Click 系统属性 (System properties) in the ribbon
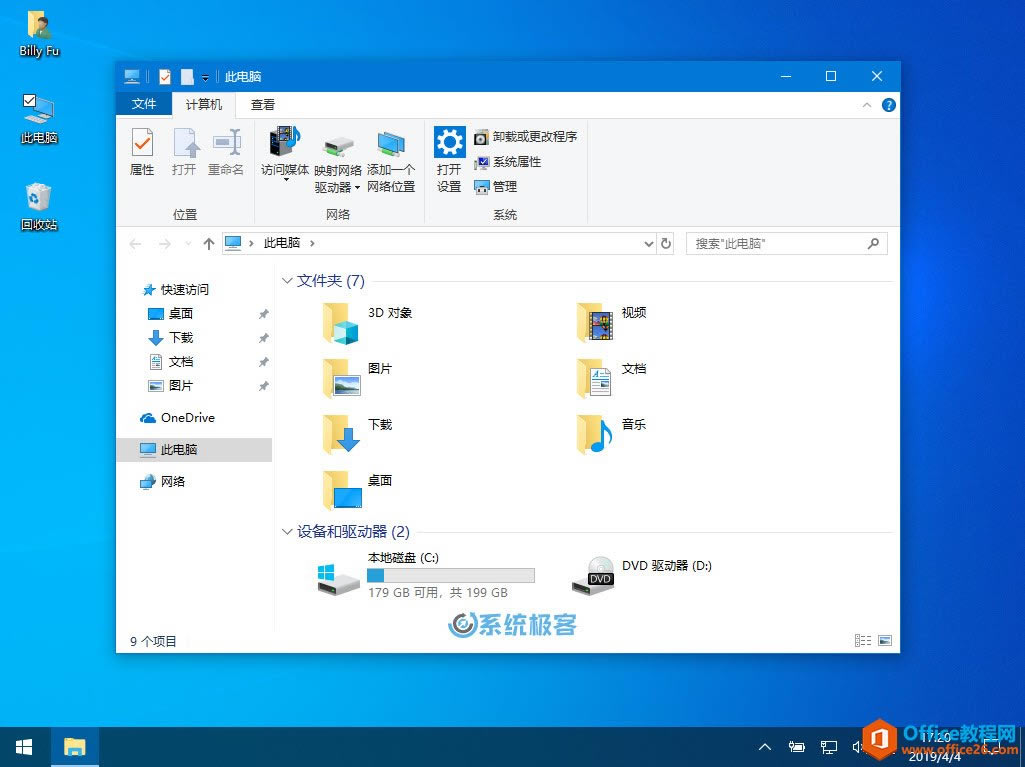The image size is (1025, 767). tap(507, 162)
